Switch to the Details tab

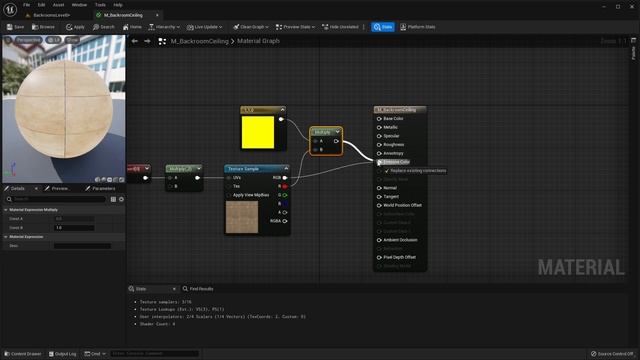tap(18, 189)
